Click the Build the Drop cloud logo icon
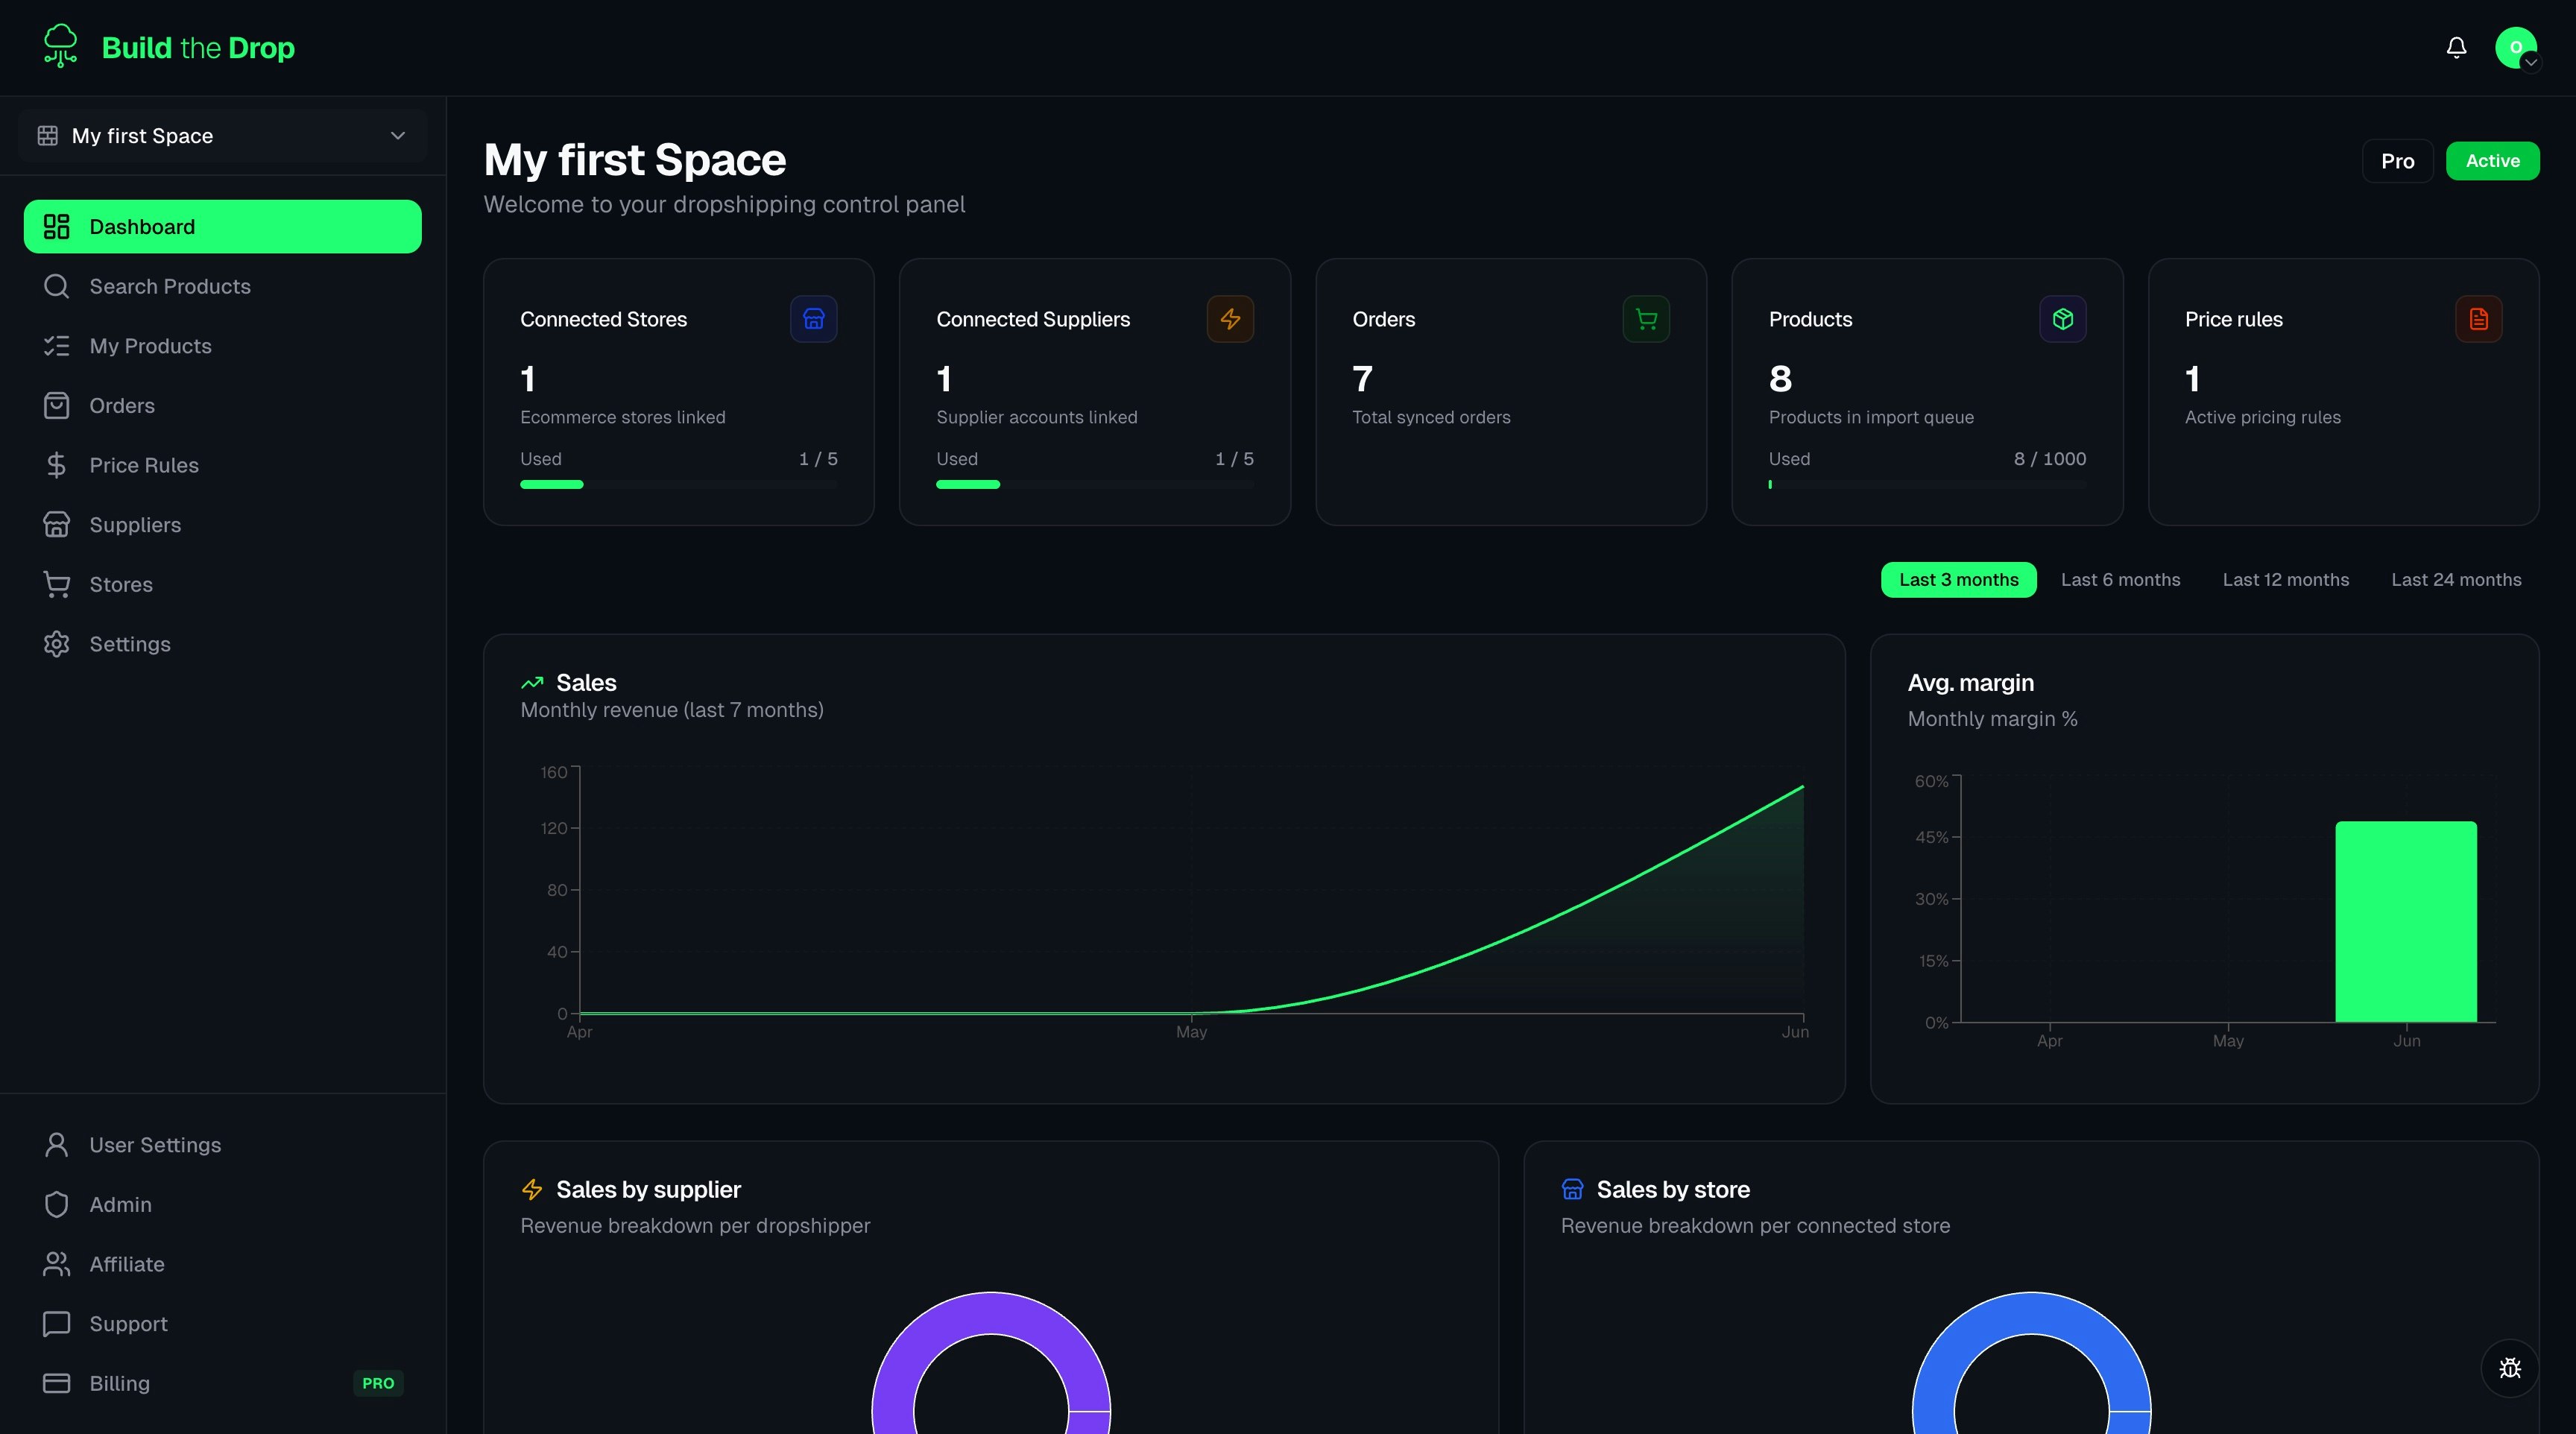 click(60, 46)
